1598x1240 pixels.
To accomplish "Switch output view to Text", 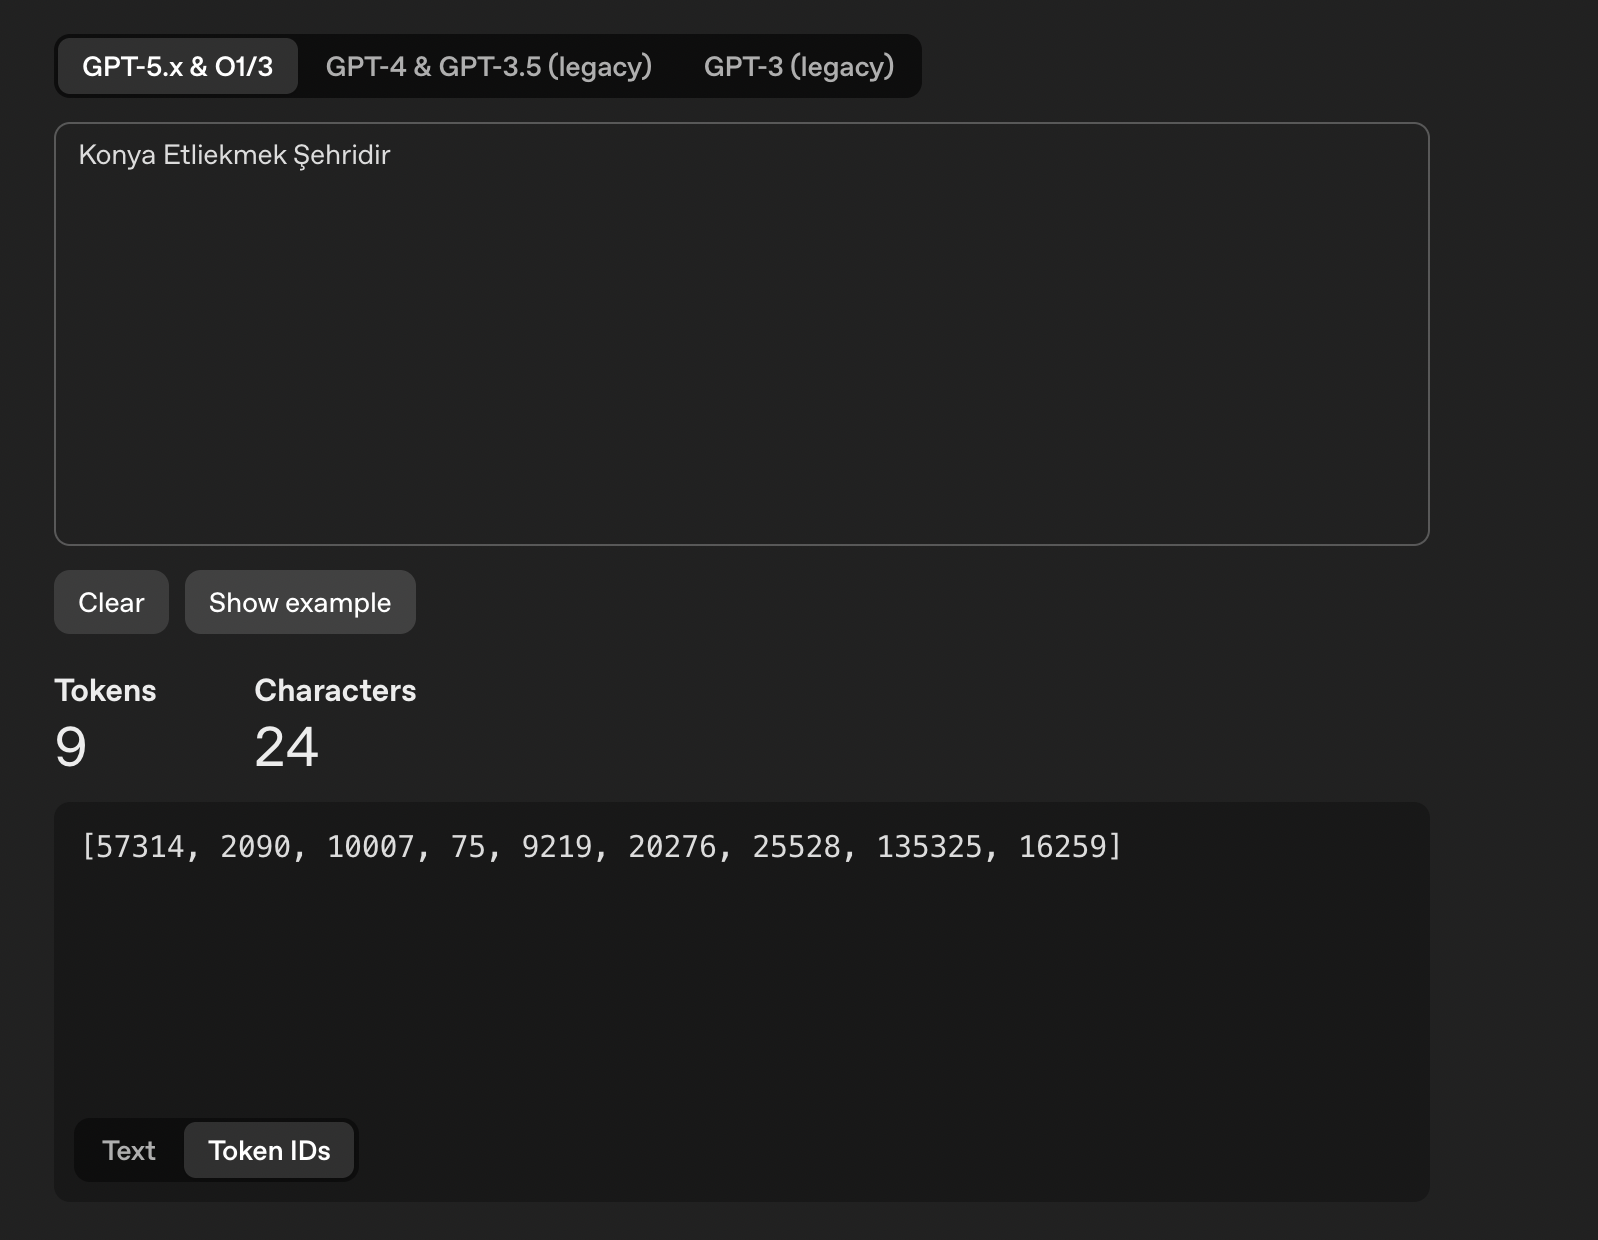I will [x=129, y=1151].
